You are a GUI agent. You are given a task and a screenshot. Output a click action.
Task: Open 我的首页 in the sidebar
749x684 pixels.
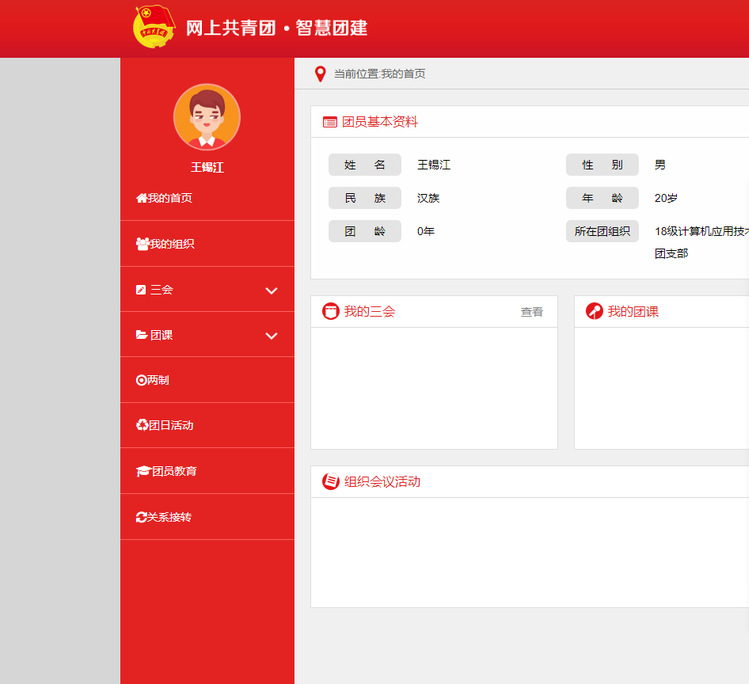[170, 198]
